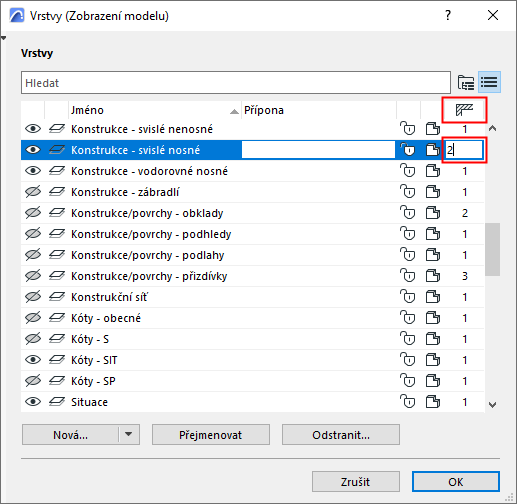The width and height of the screenshot is (517, 504).
Task: Click the Přejmenovat button
Action: (x=211, y=435)
